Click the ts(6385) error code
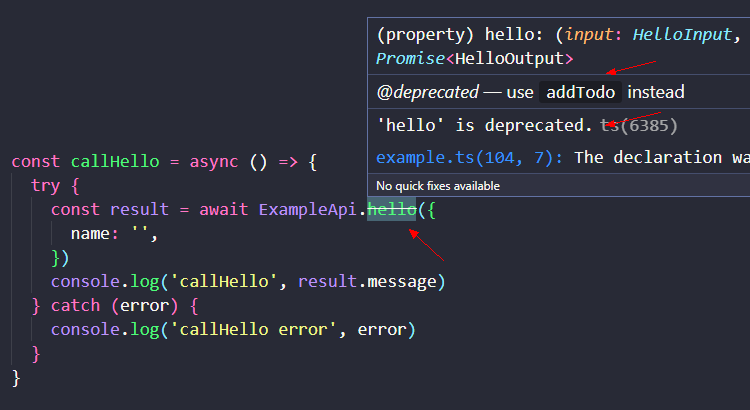 point(639,125)
